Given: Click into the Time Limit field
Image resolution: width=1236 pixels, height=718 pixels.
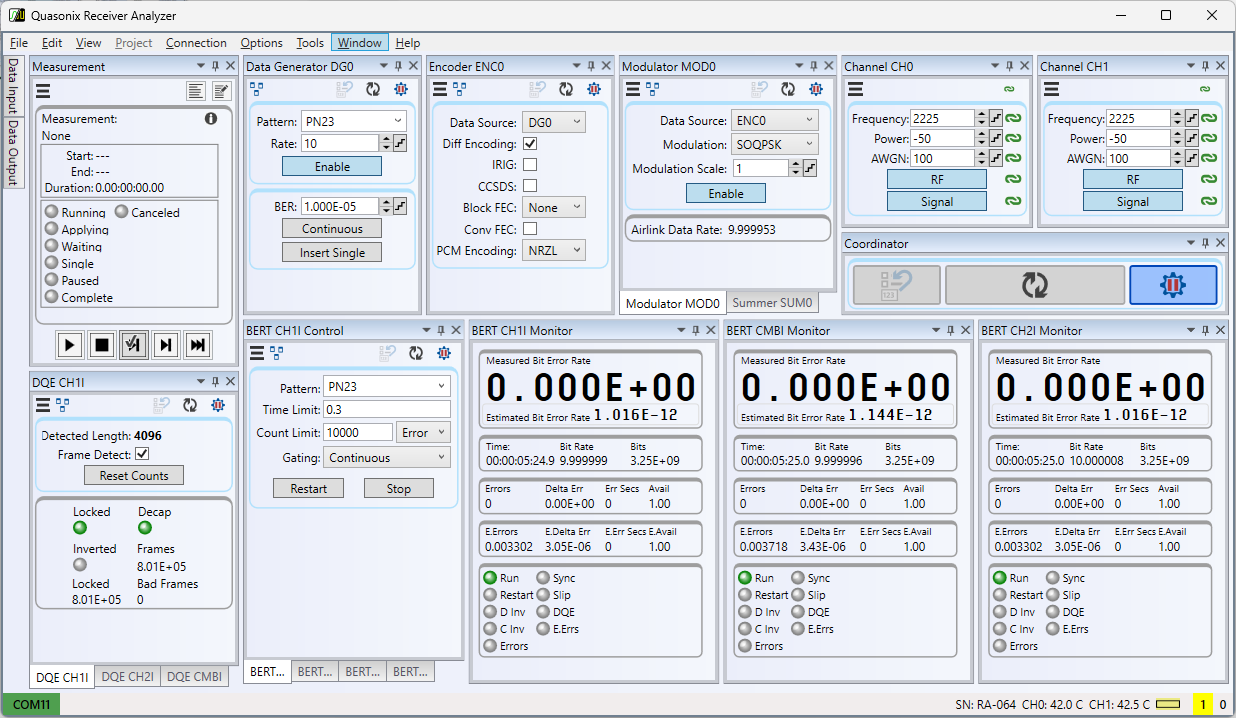Looking at the screenshot, I should pyautogui.click(x=386, y=409).
